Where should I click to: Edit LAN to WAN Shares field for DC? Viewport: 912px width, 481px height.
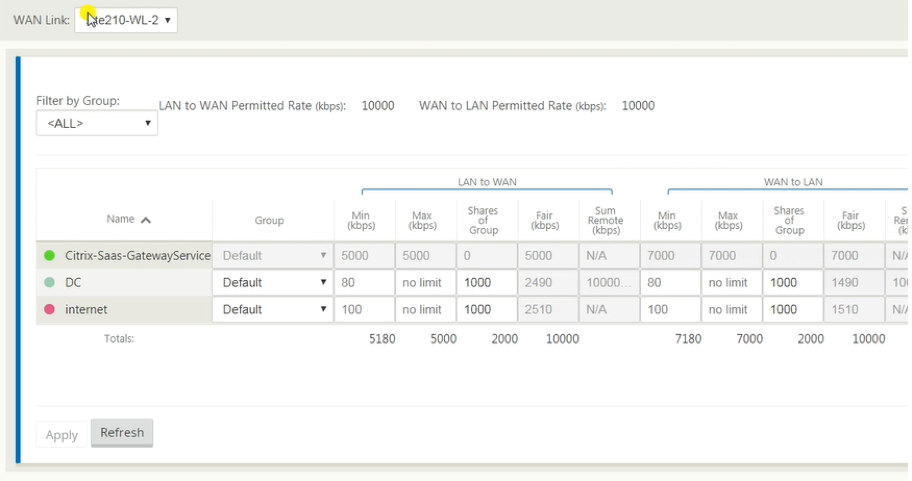[487, 283]
